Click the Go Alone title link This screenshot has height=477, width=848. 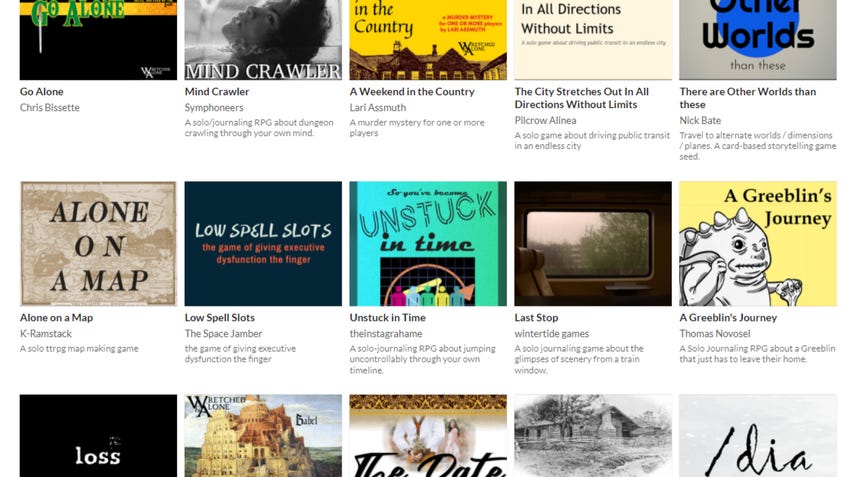coord(42,91)
